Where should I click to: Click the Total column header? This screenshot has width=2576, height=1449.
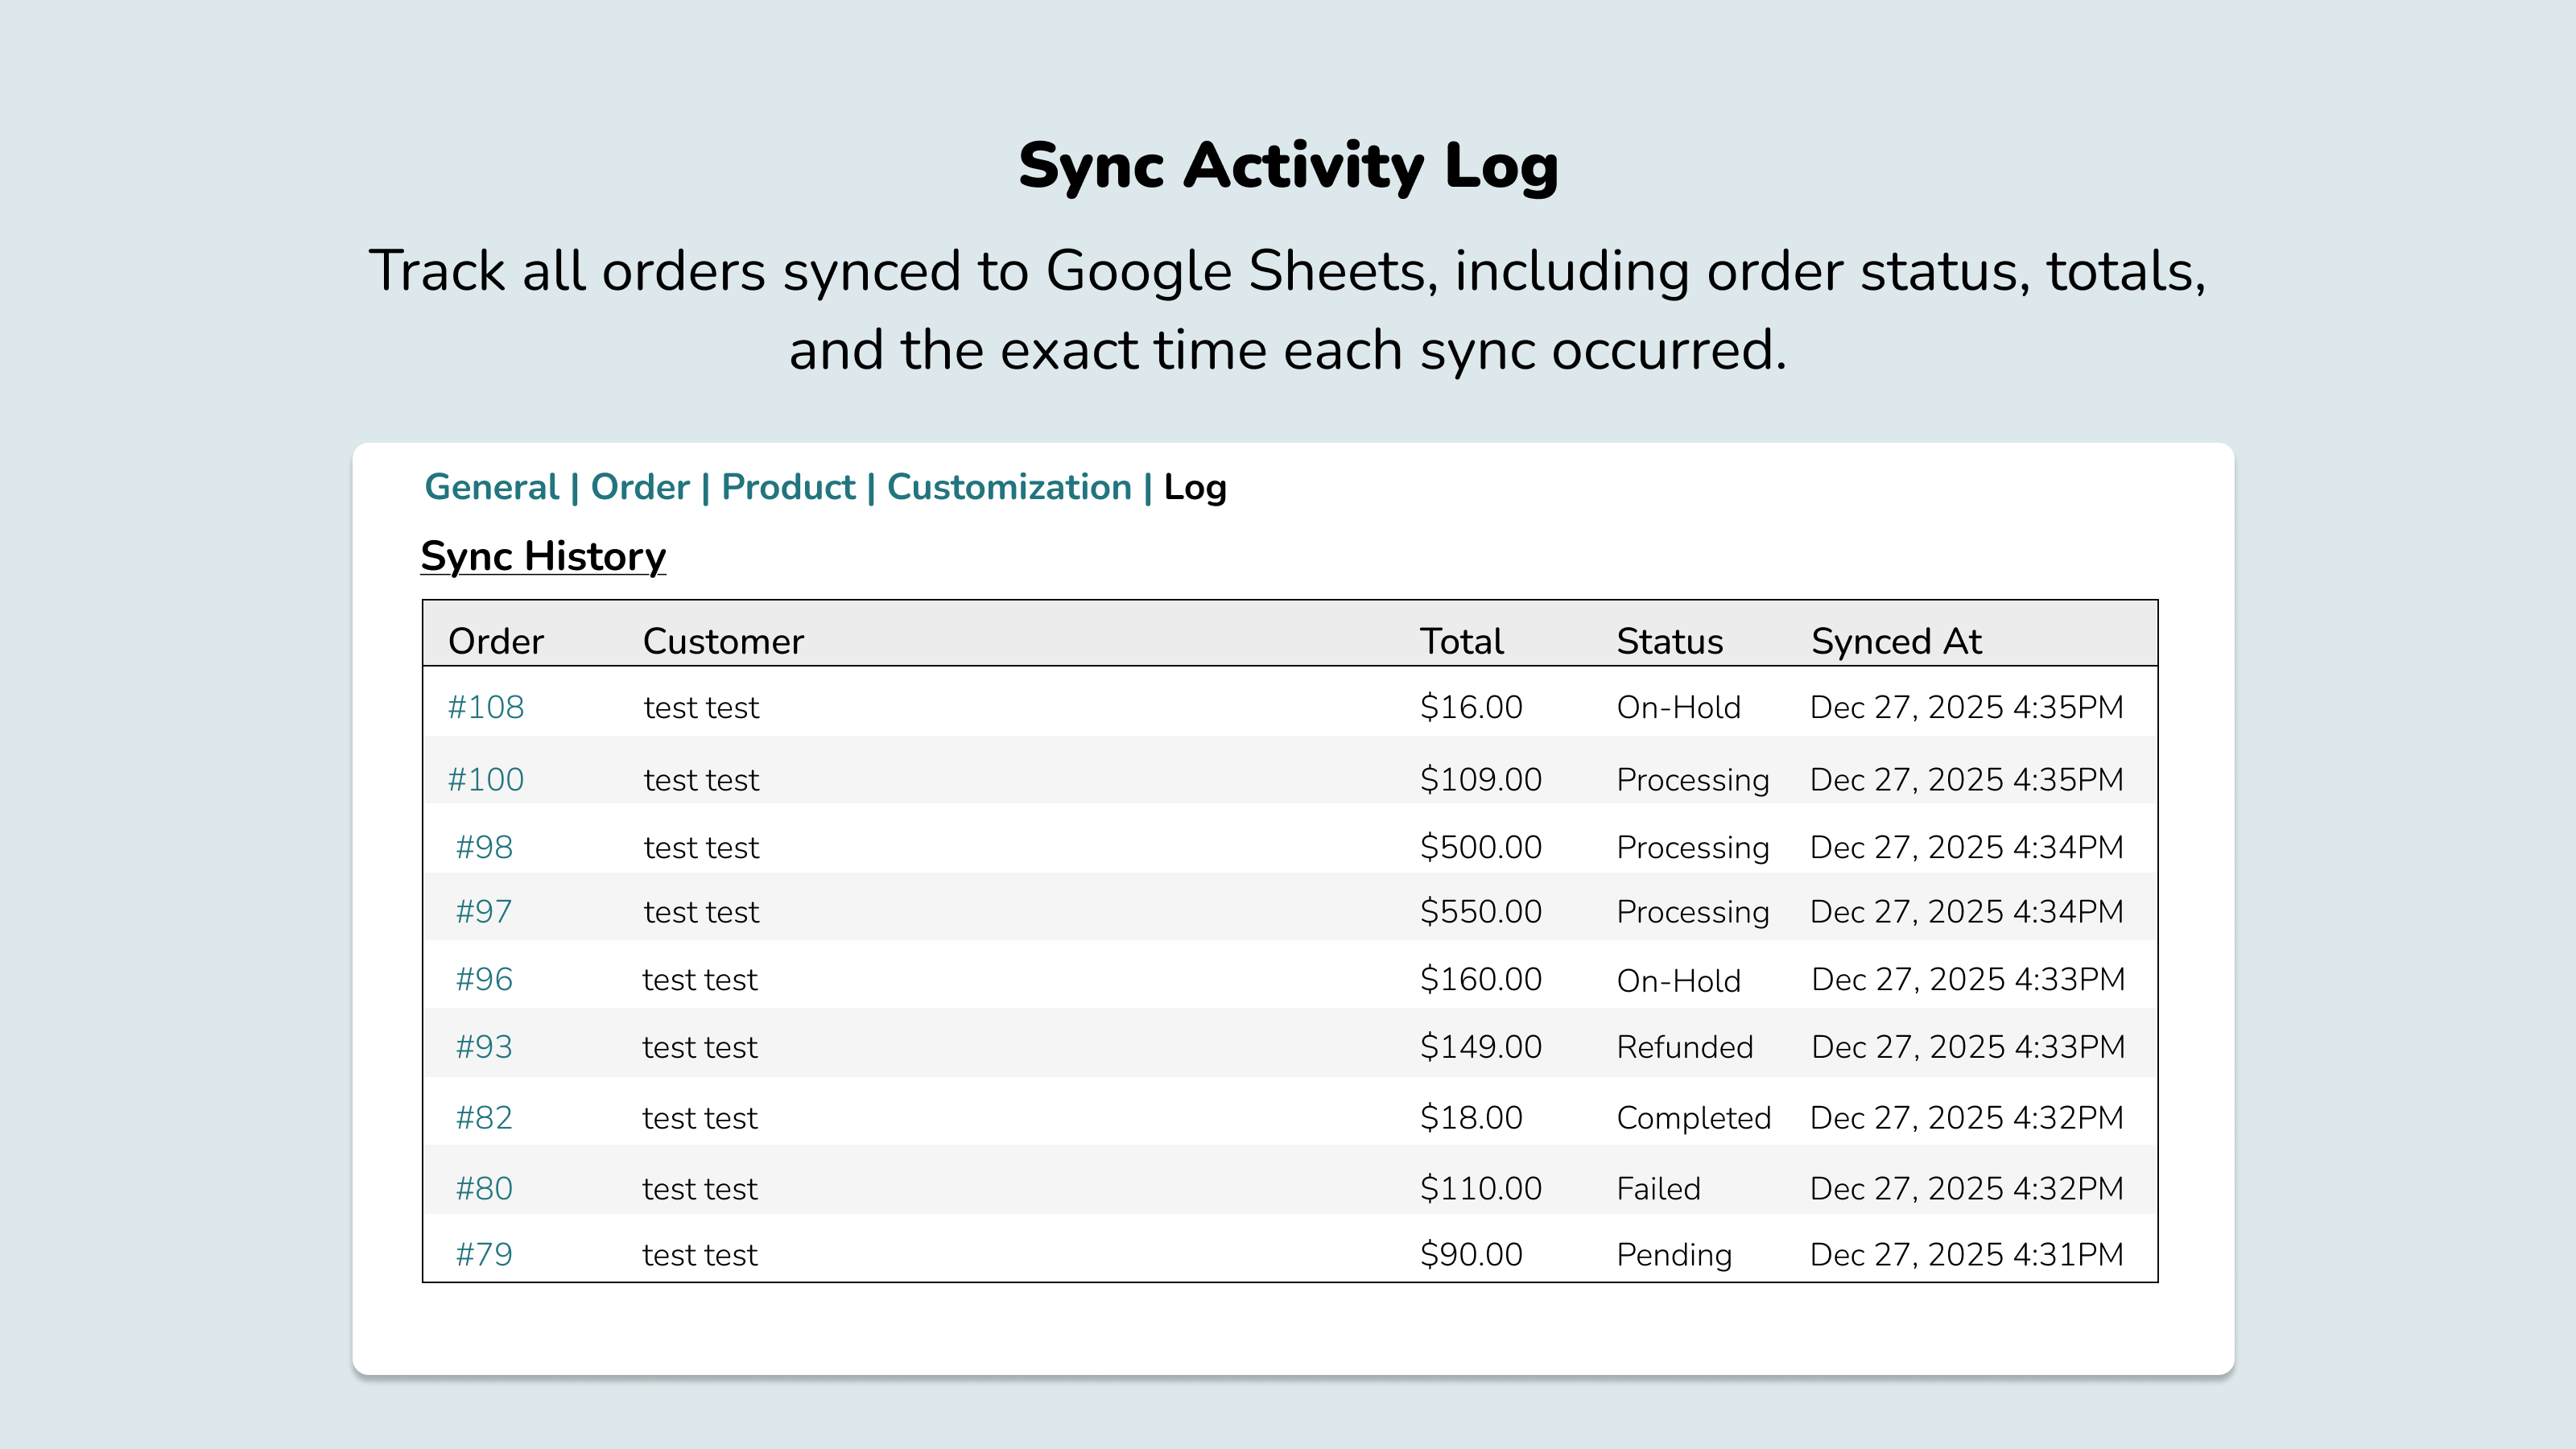(1462, 641)
